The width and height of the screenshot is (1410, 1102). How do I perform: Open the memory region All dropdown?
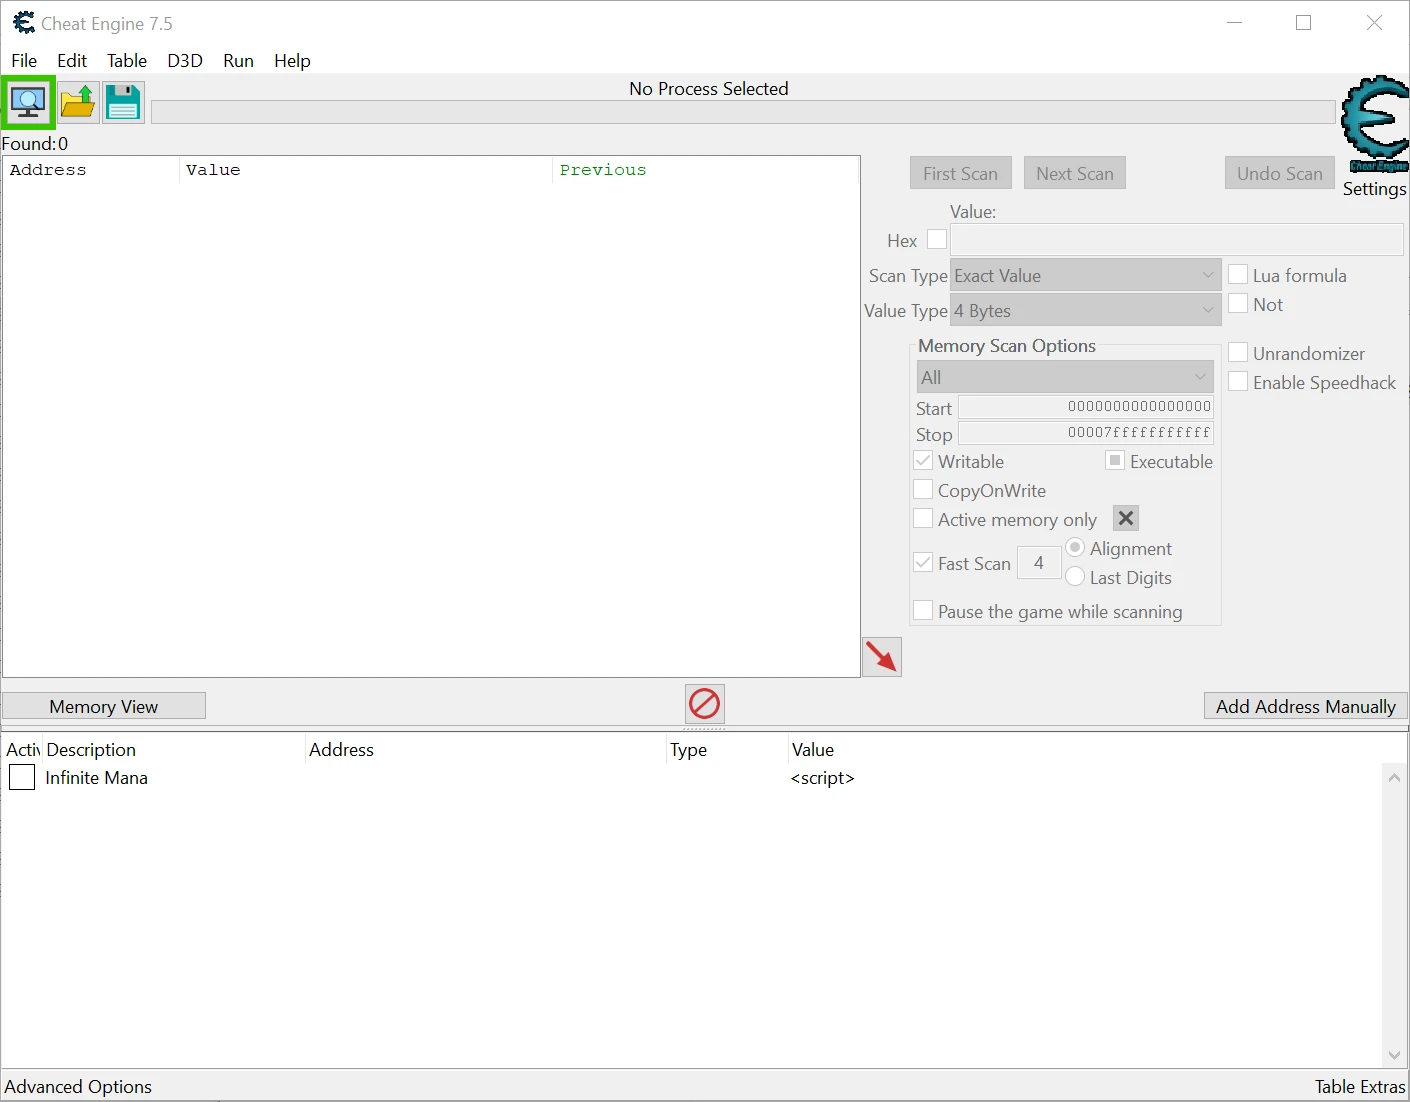coord(1065,377)
